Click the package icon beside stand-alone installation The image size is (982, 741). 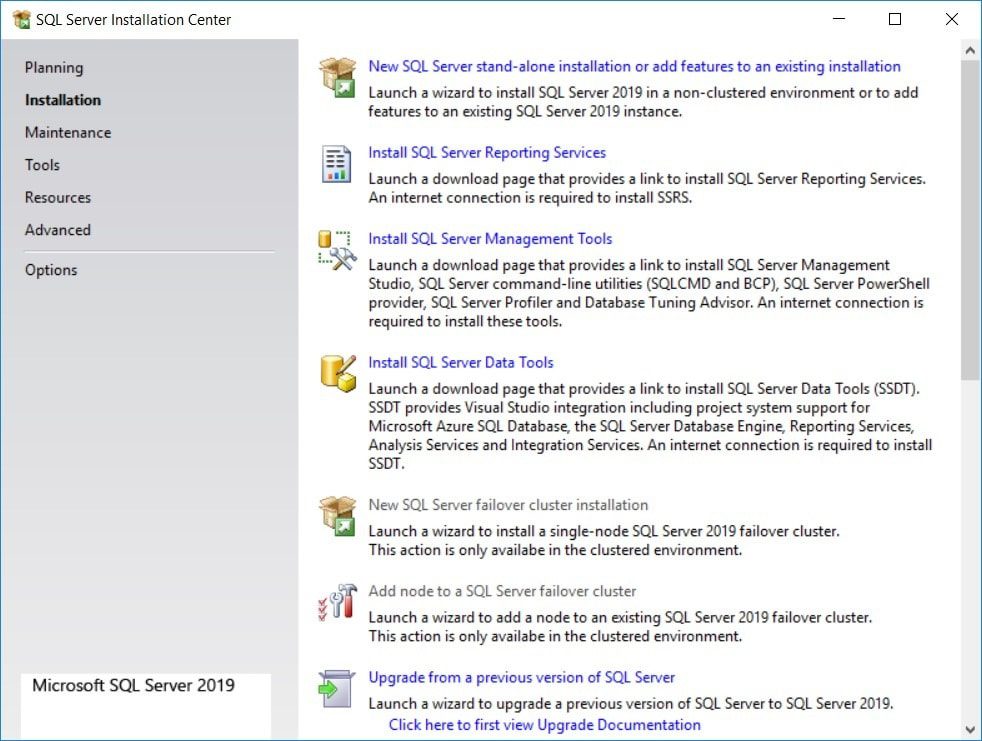pos(337,77)
